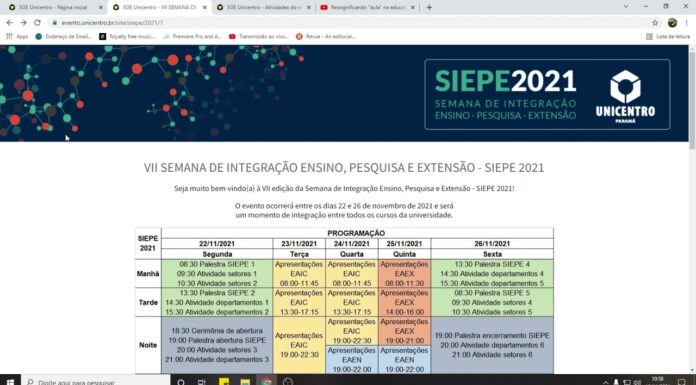Image resolution: width=696 pixels, height=385 pixels.
Task: Open the Apps bookmarks shortcut
Action: [17, 36]
